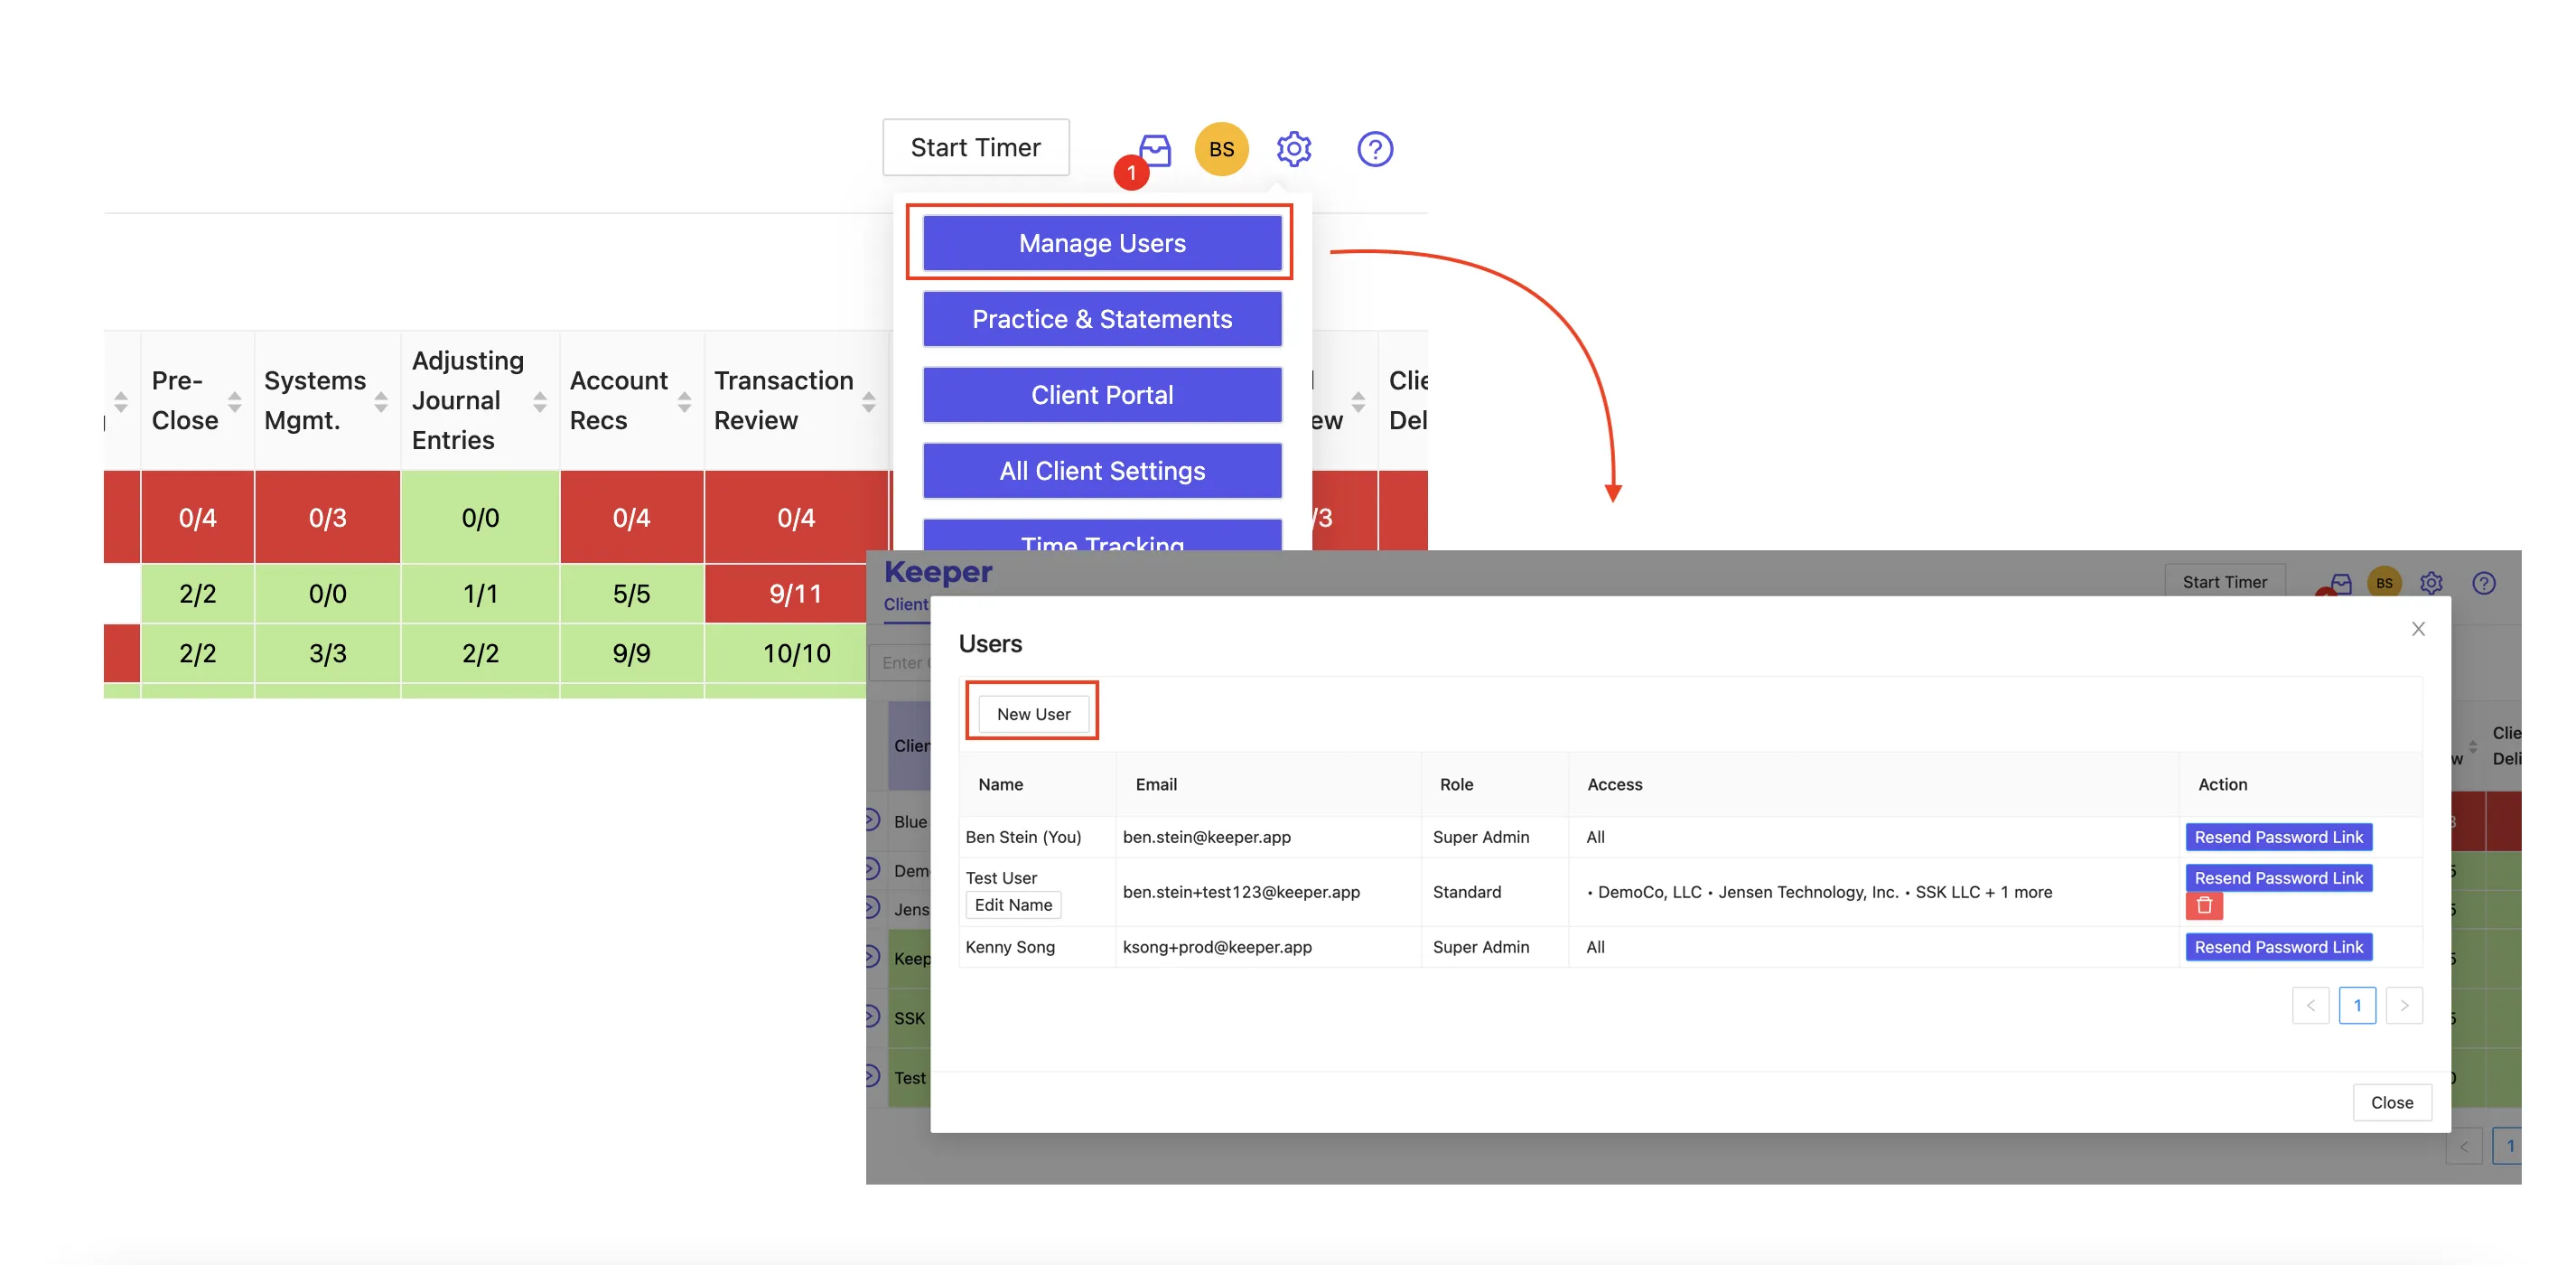Click the 5/5 Account Recs cell
Screen dimensions: 2576x1265
(631, 593)
